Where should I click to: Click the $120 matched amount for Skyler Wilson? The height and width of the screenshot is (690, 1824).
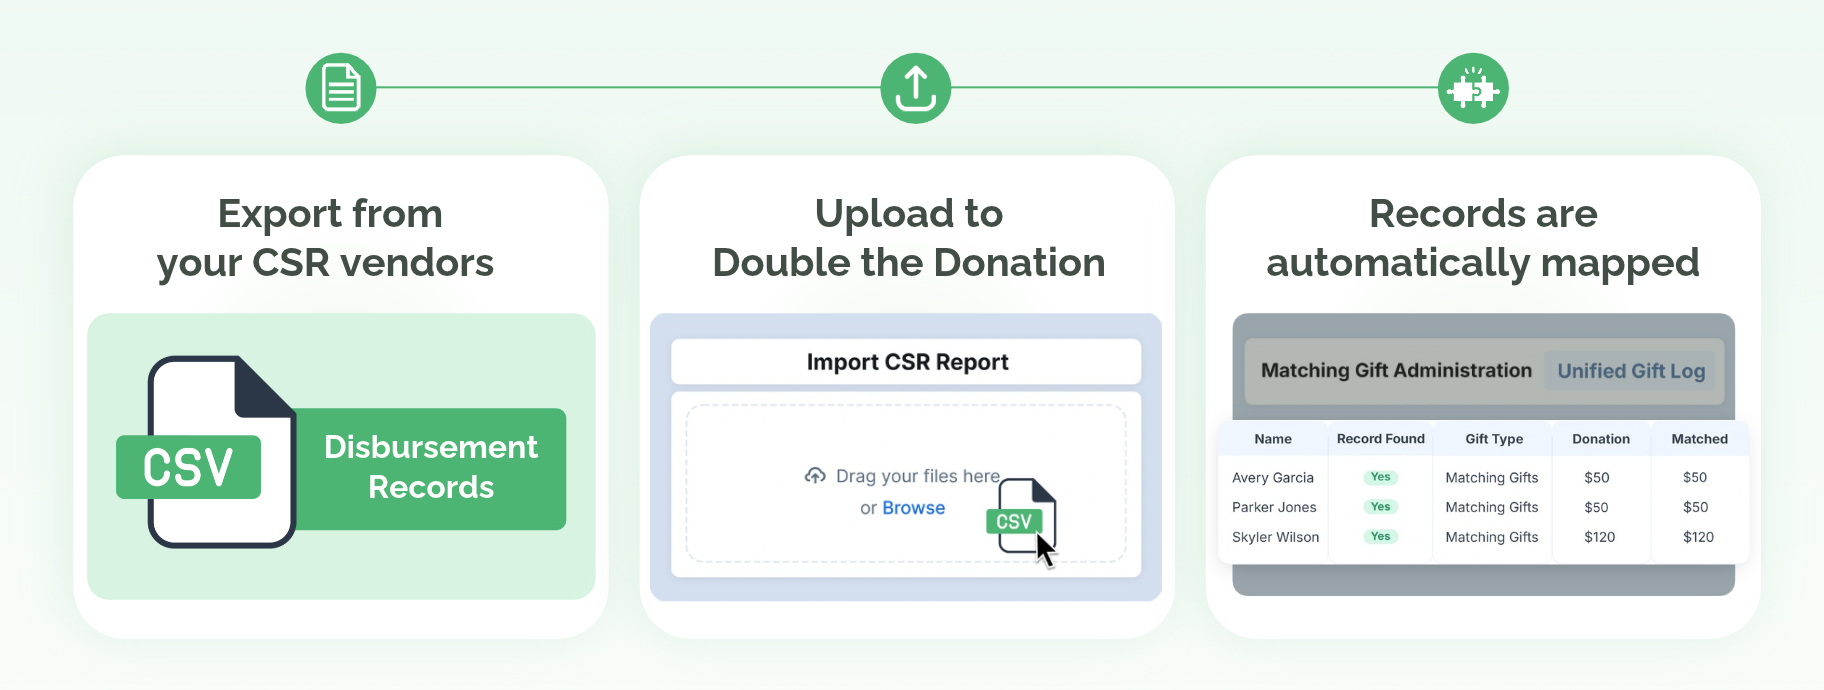coord(1698,537)
